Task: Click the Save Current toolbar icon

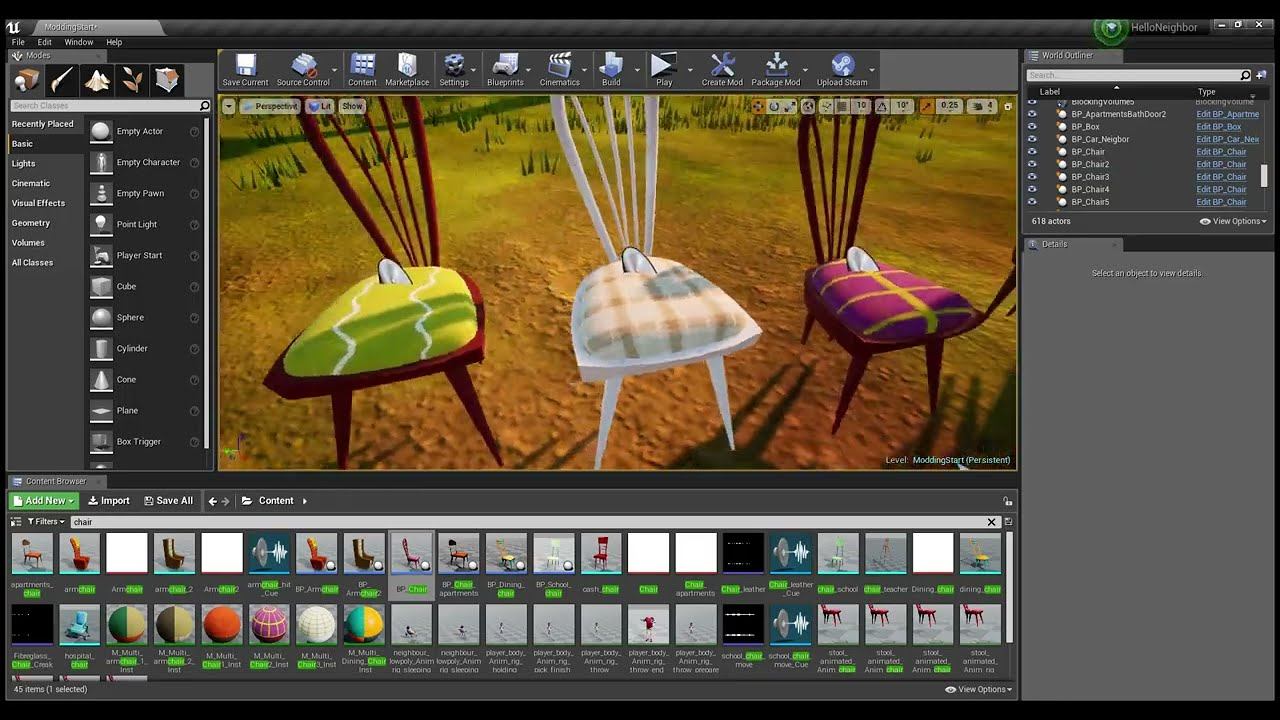Action: pos(245,67)
